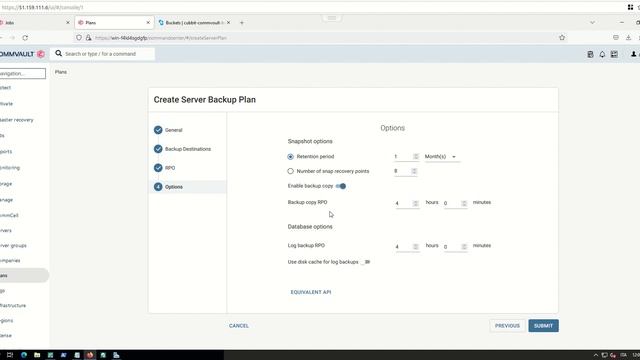Select Number of snap recovery points radio
The image size is (640, 360).
(290, 171)
